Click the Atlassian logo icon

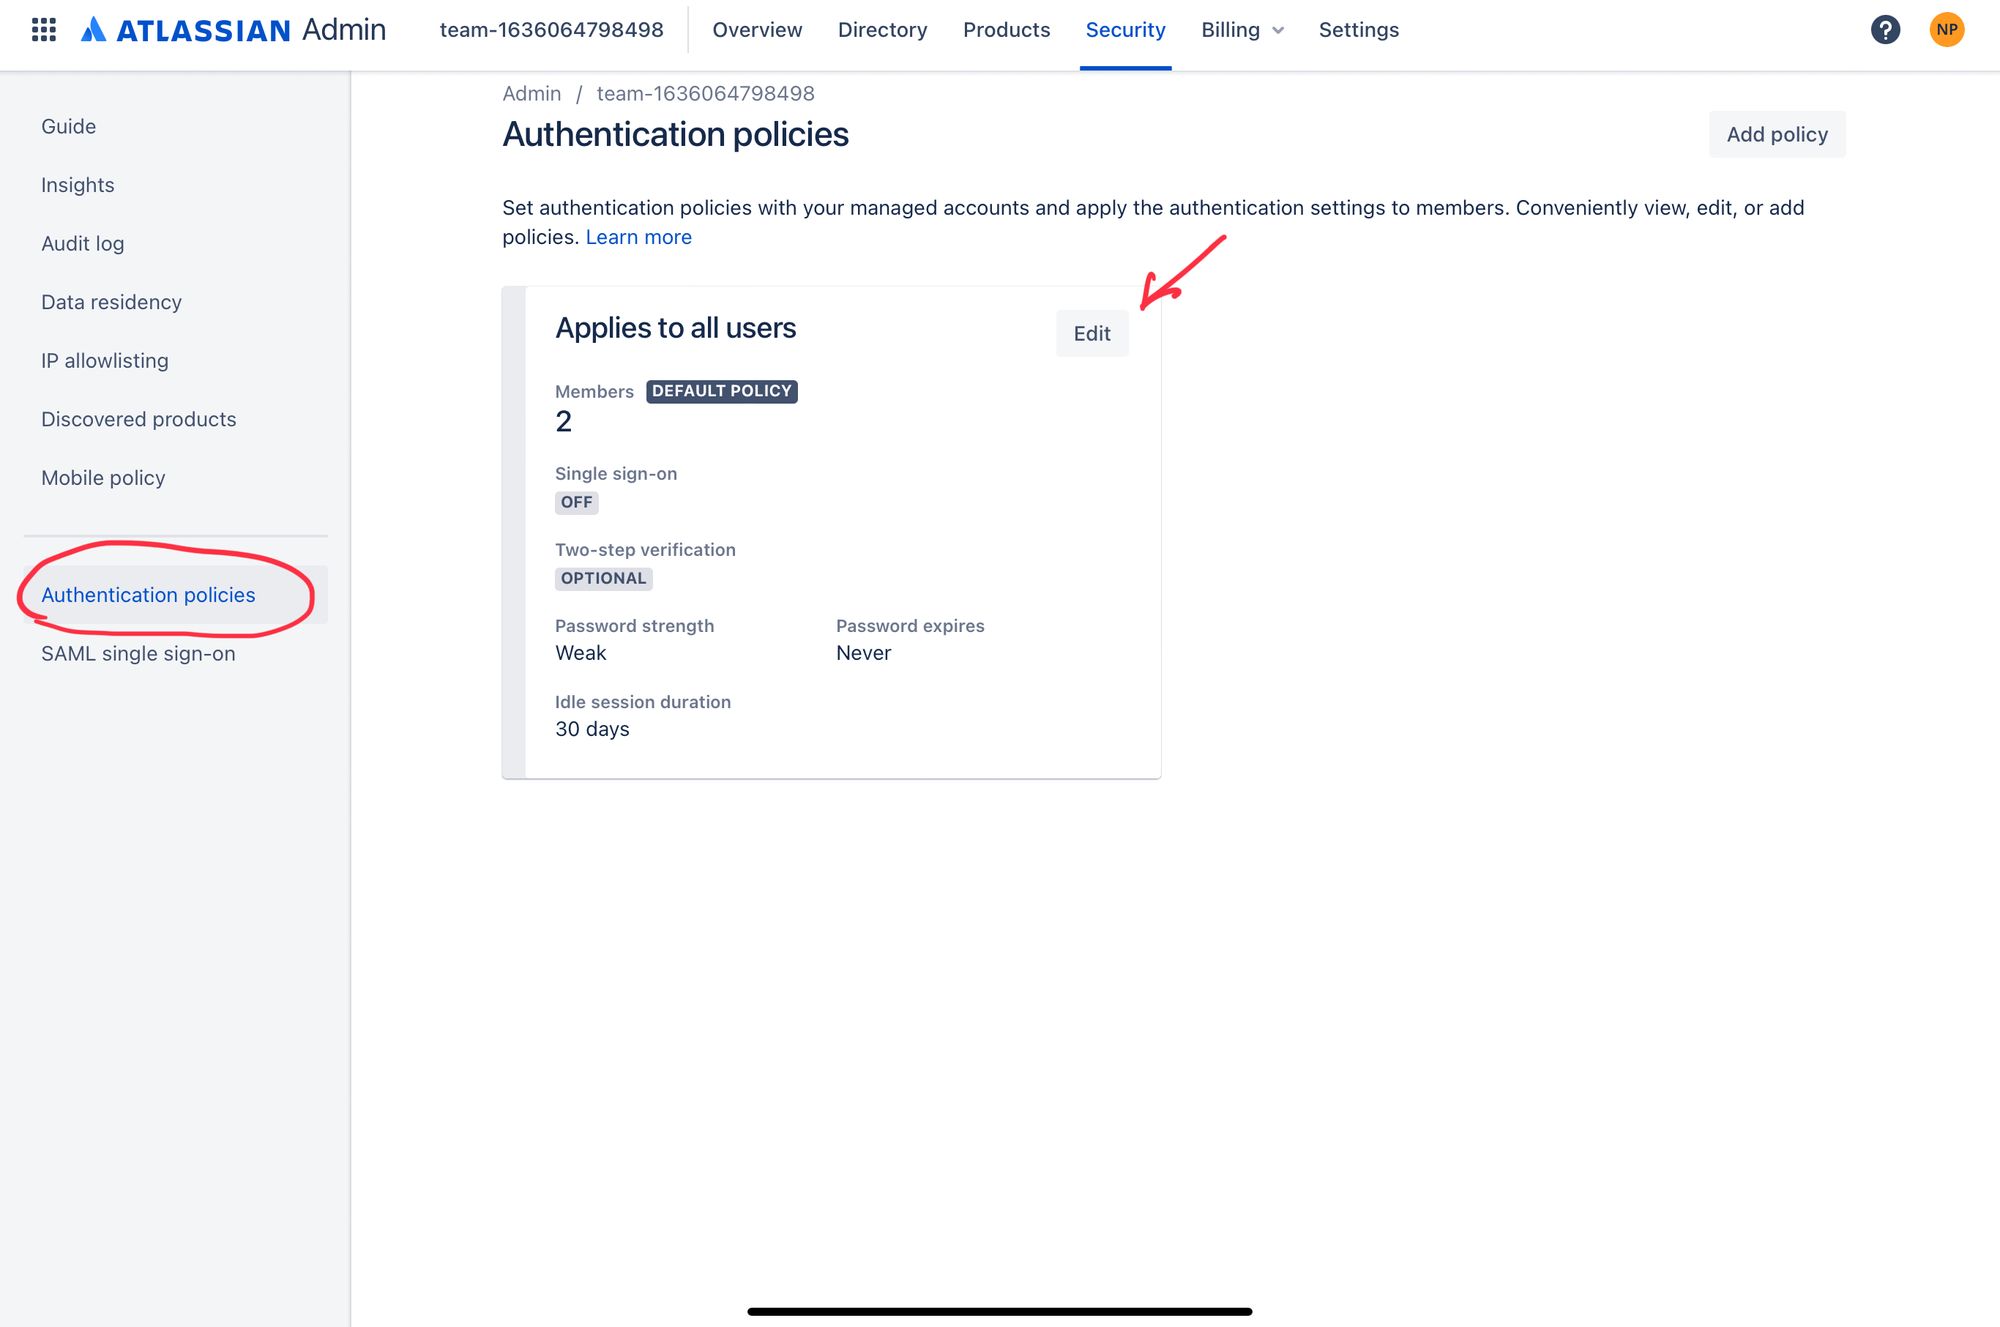[93, 30]
